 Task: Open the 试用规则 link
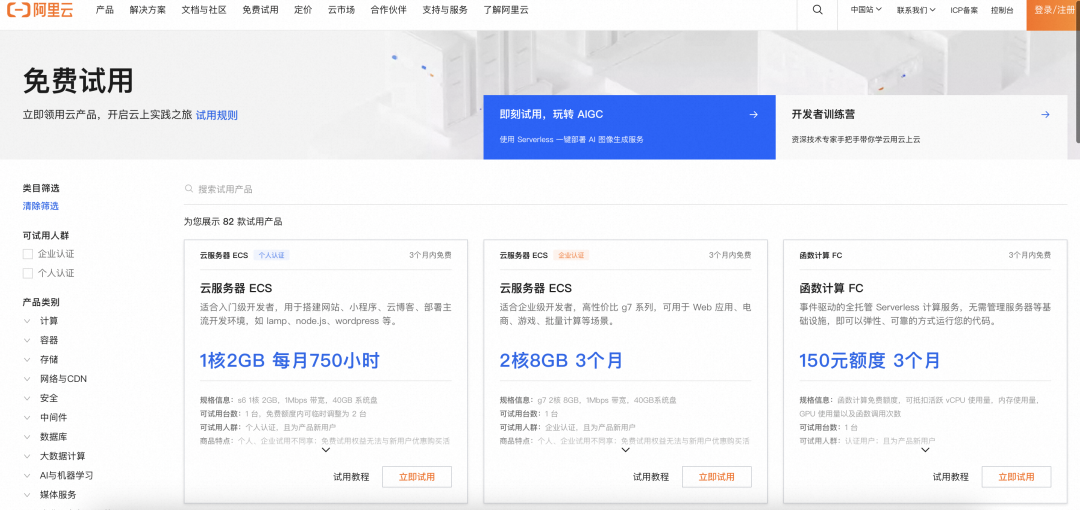[x=217, y=115]
